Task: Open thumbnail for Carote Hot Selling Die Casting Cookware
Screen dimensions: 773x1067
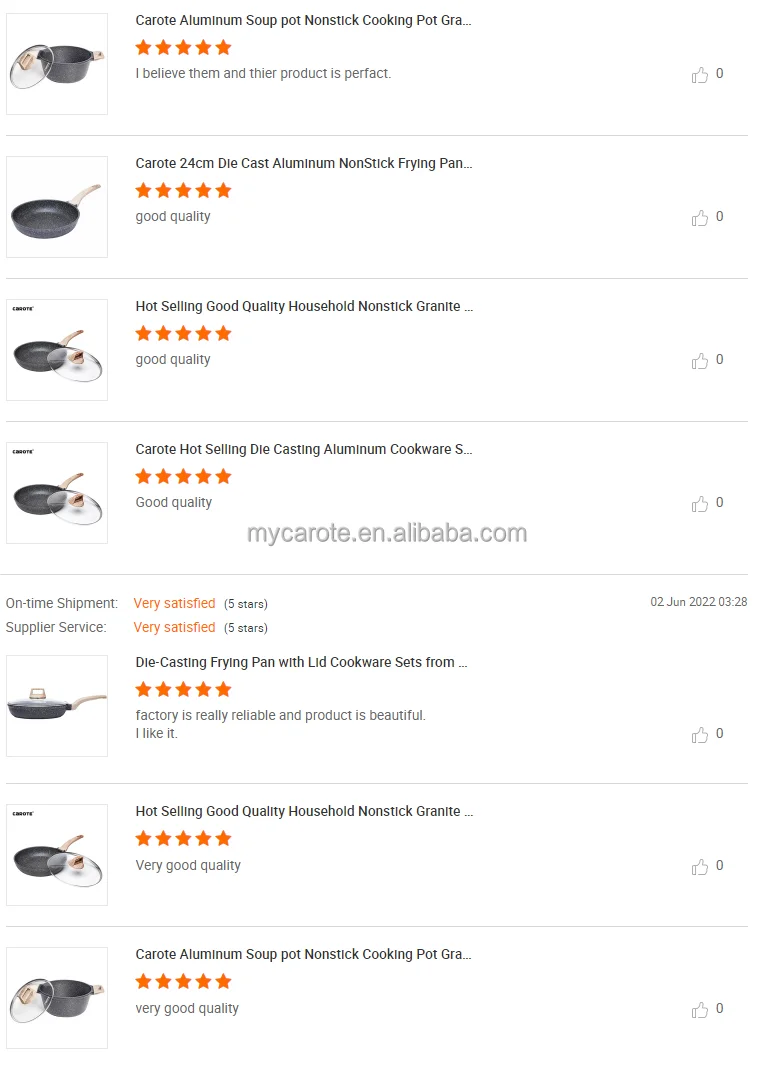Action: coord(57,493)
